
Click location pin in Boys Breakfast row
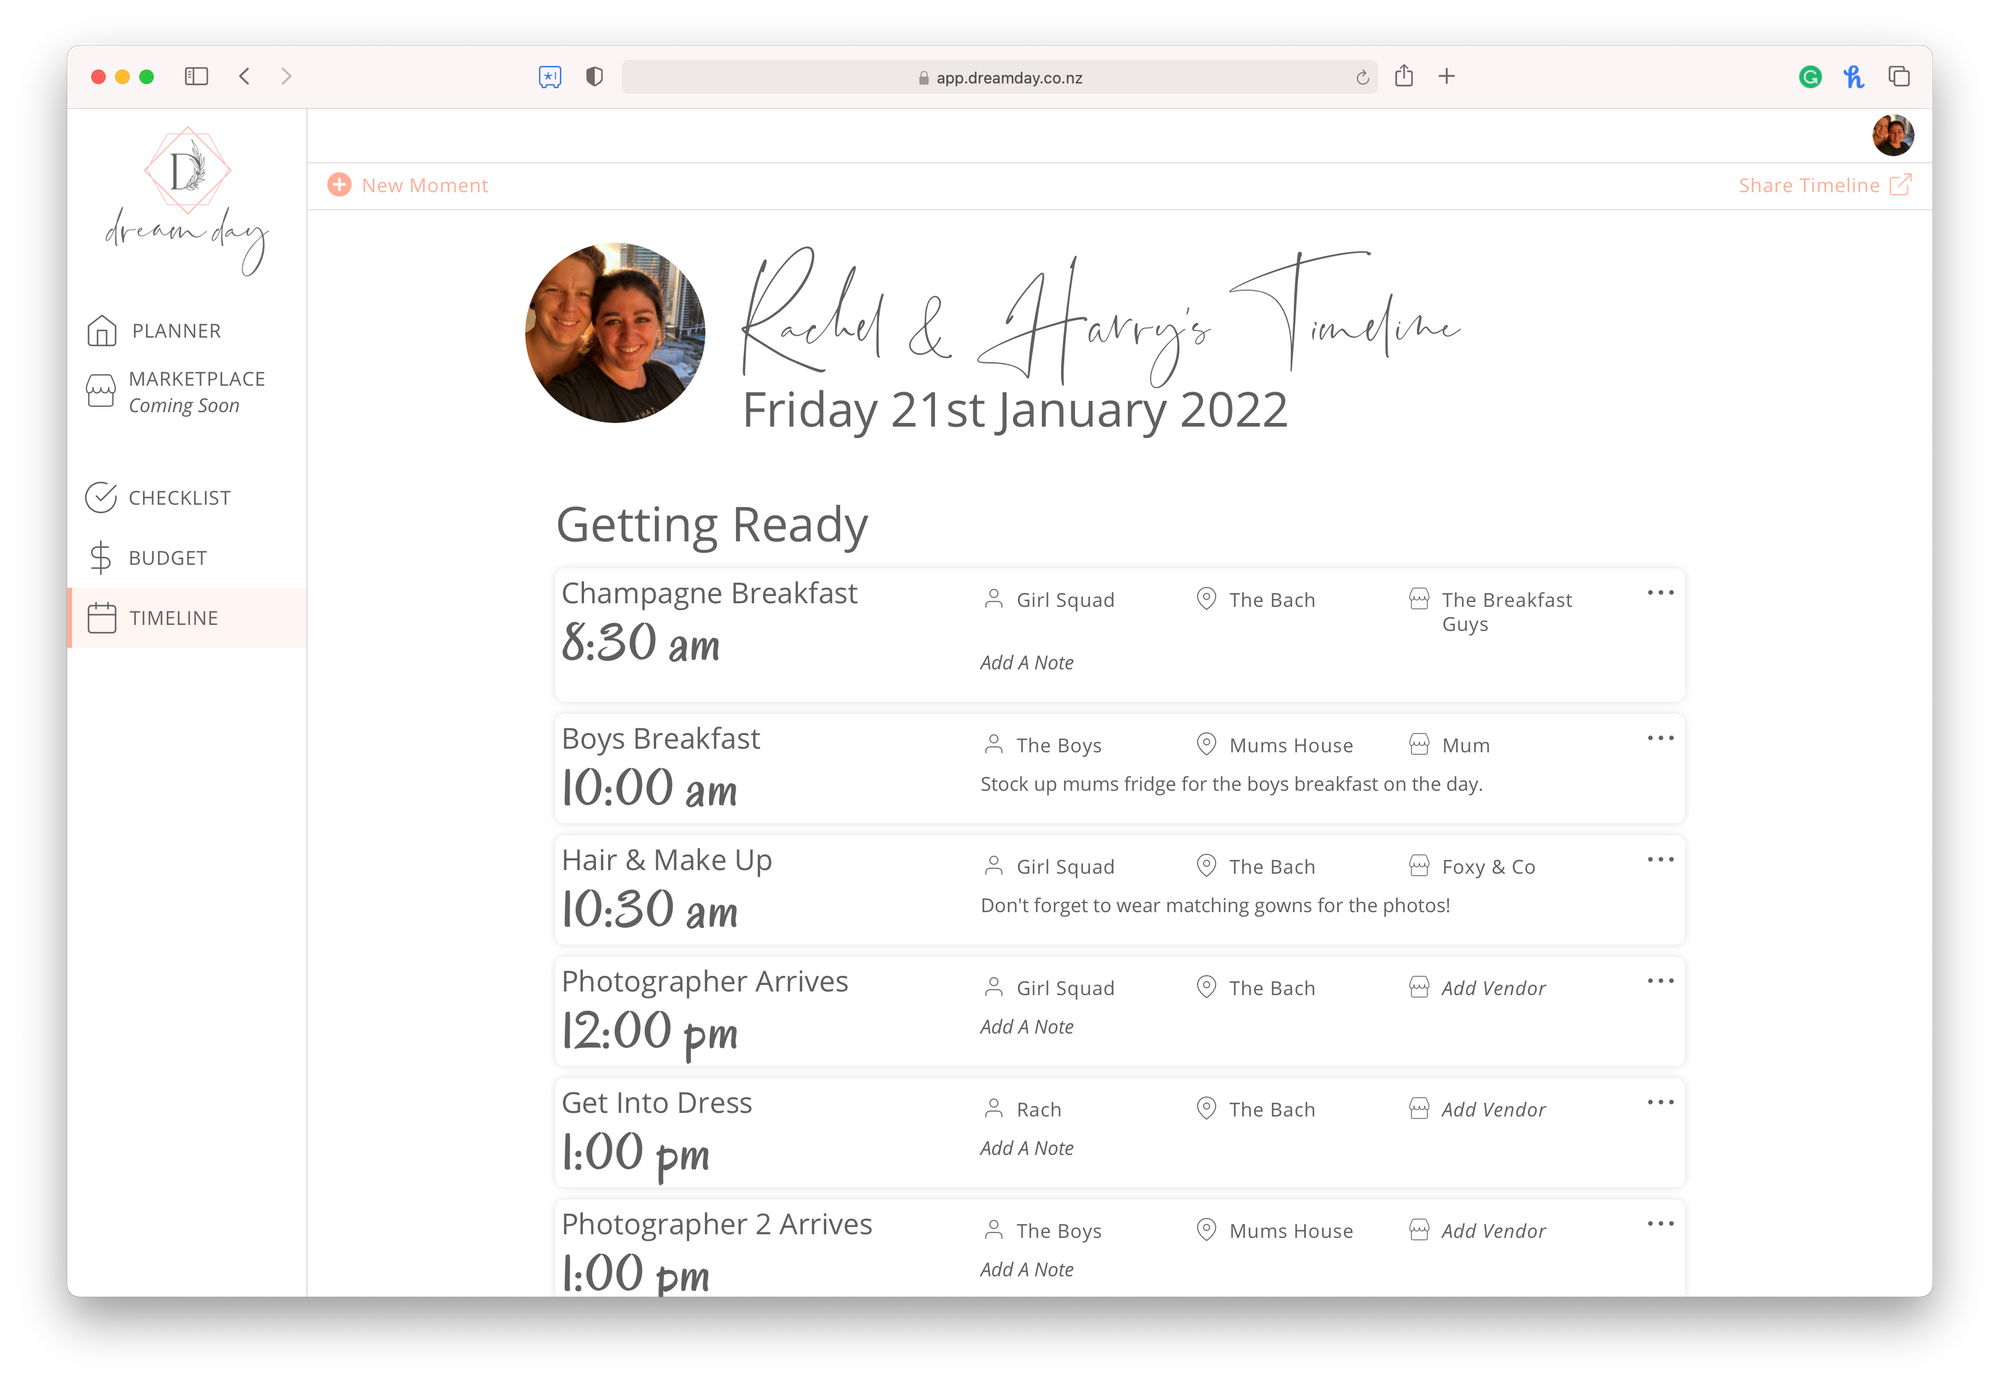[x=1207, y=744]
